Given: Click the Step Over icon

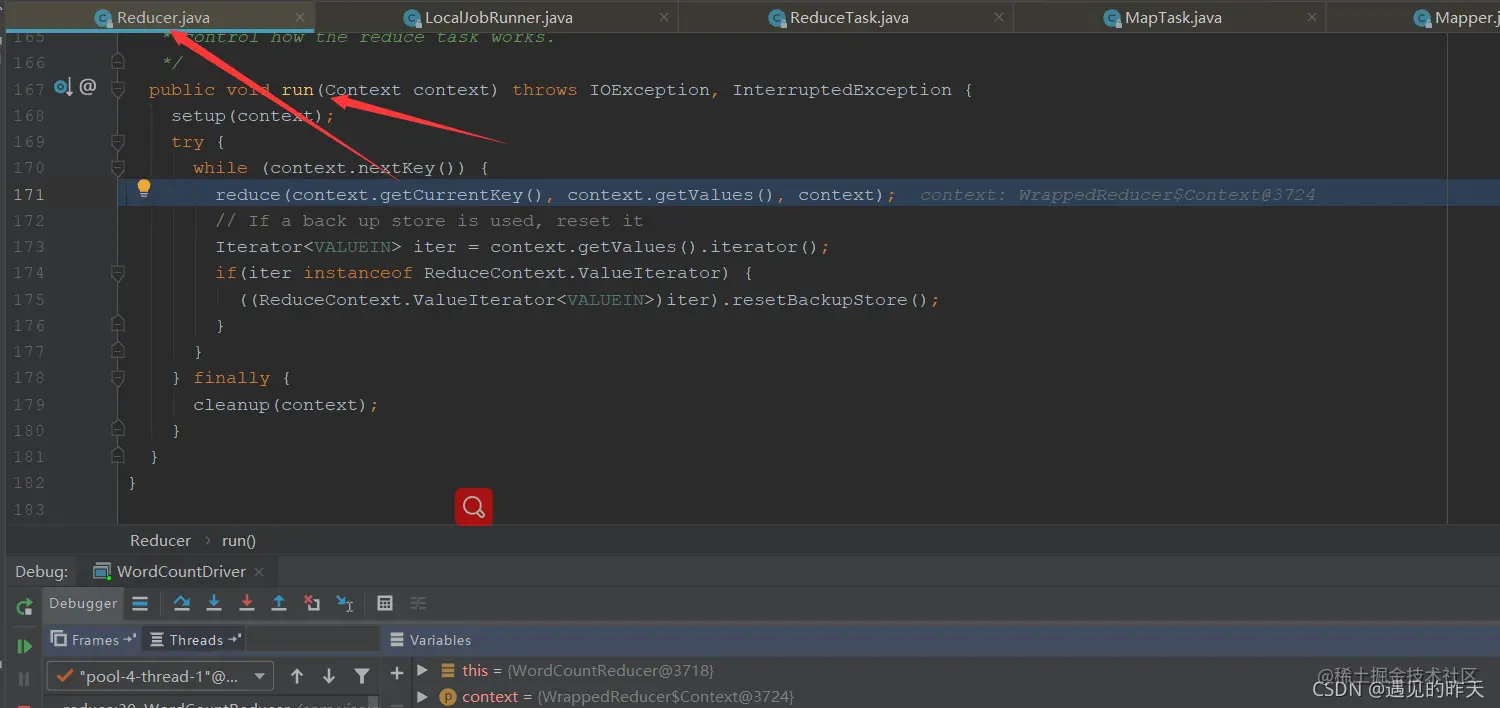Looking at the screenshot, I should (x=181, y=603).
